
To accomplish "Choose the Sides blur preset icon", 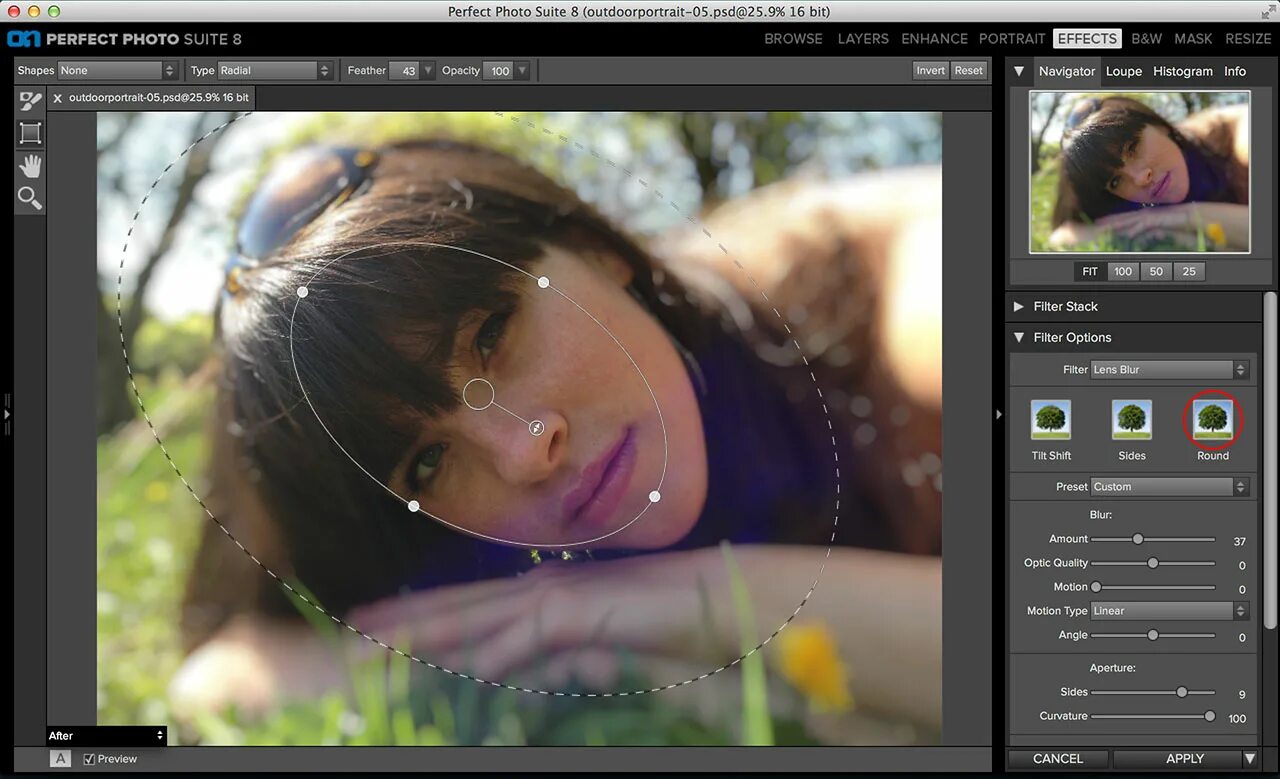I will 1132,420.
